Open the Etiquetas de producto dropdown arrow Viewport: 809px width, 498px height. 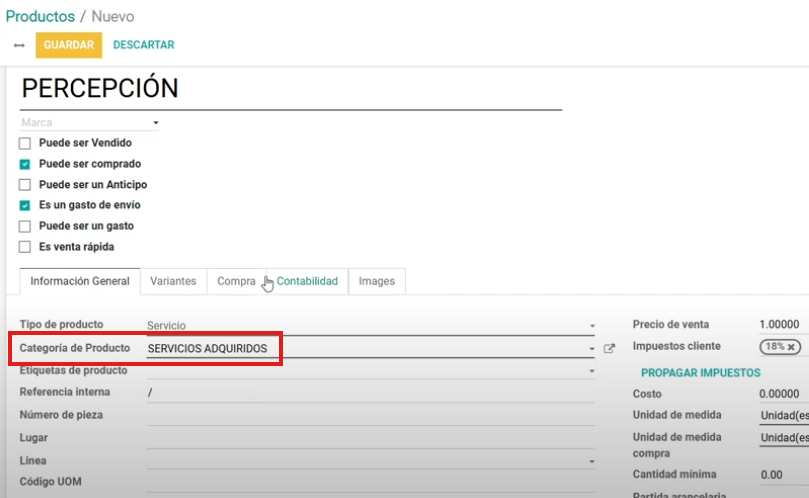(591, 371)
